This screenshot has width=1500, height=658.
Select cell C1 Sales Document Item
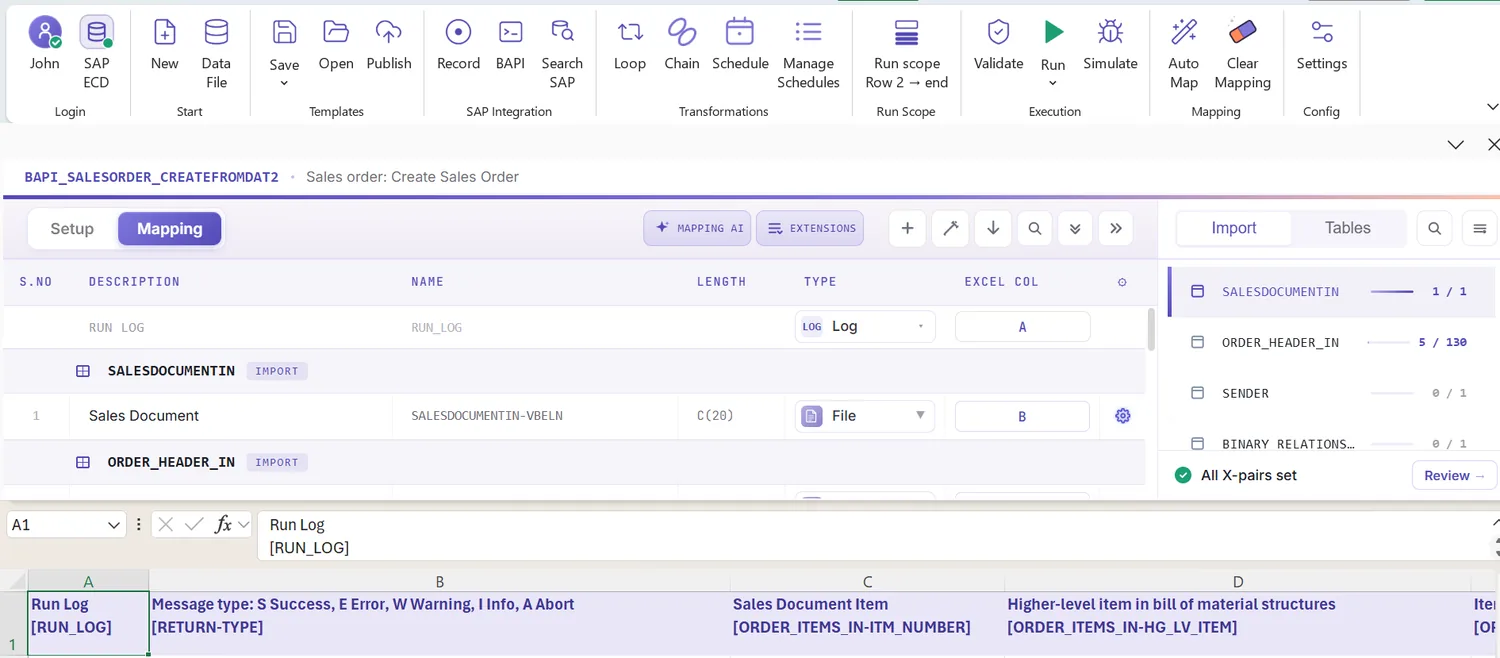(867, 624)
